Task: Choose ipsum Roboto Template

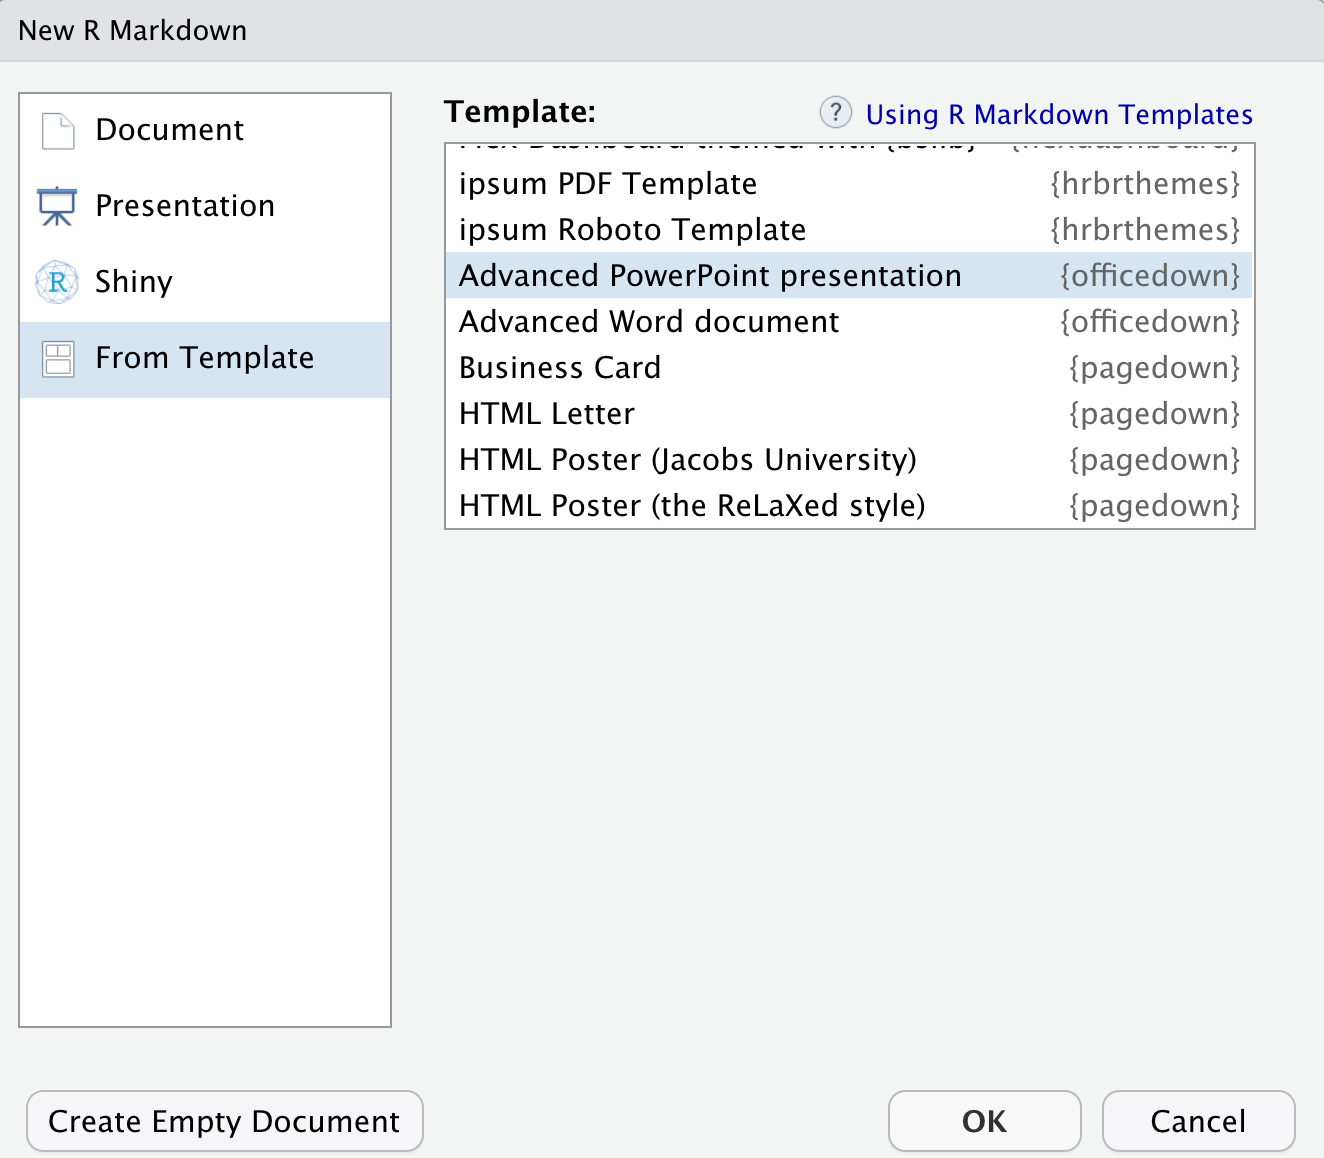Action: (x=849, y=230)
